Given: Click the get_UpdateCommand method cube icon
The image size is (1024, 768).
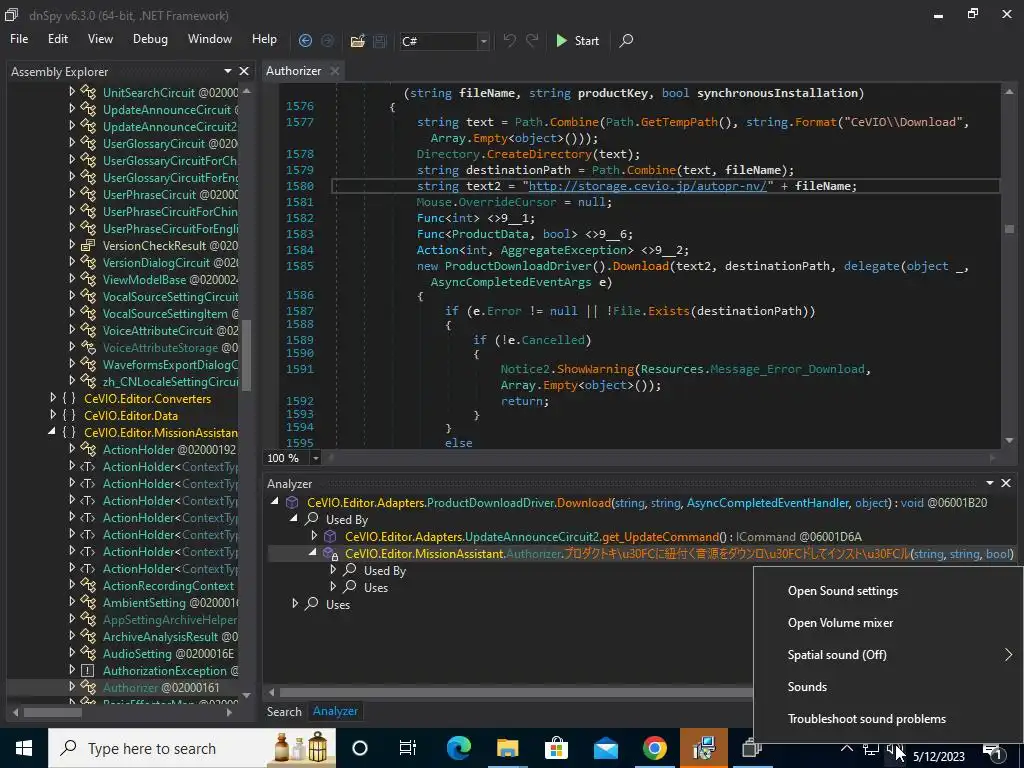Looking at the screenshot, I should pos(330,536).
